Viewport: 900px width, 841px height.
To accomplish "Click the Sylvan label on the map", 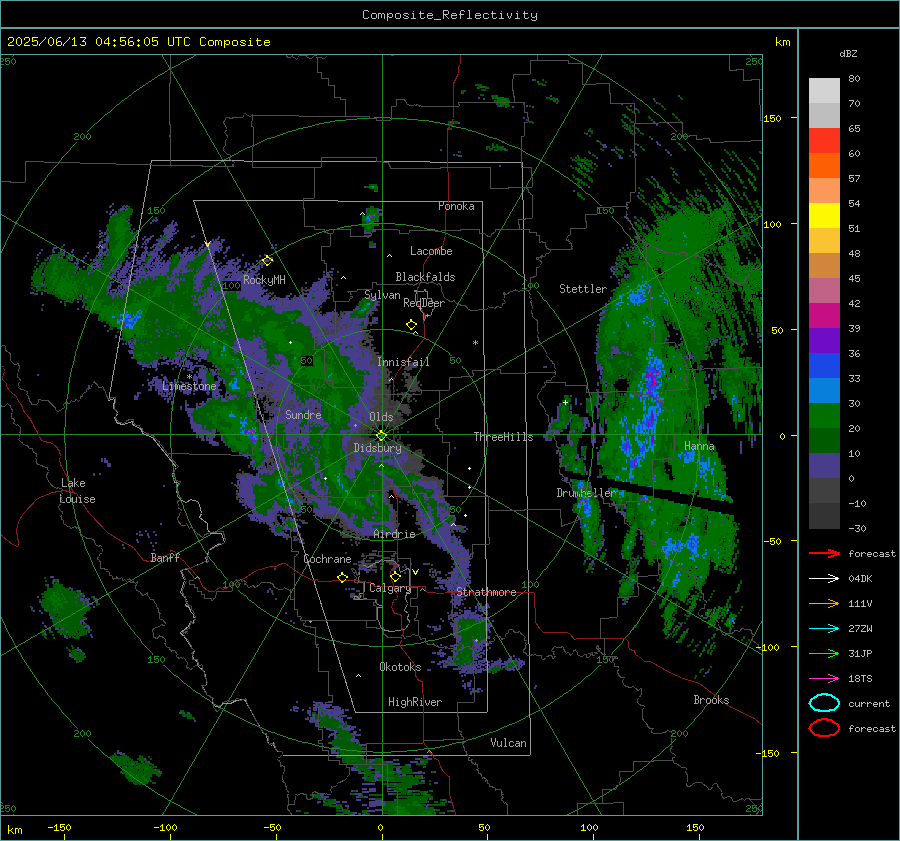I will [382, 295].
